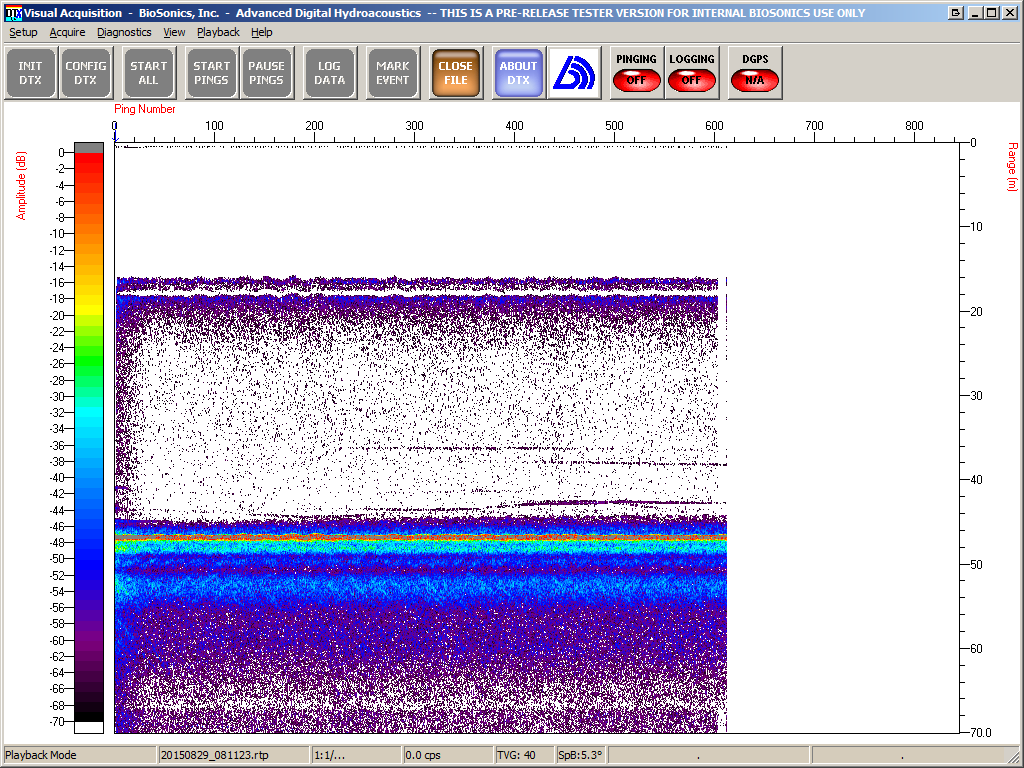1024x768 pixels.
Task: Click the INIT DTX toolbar button
Action: 30,73
